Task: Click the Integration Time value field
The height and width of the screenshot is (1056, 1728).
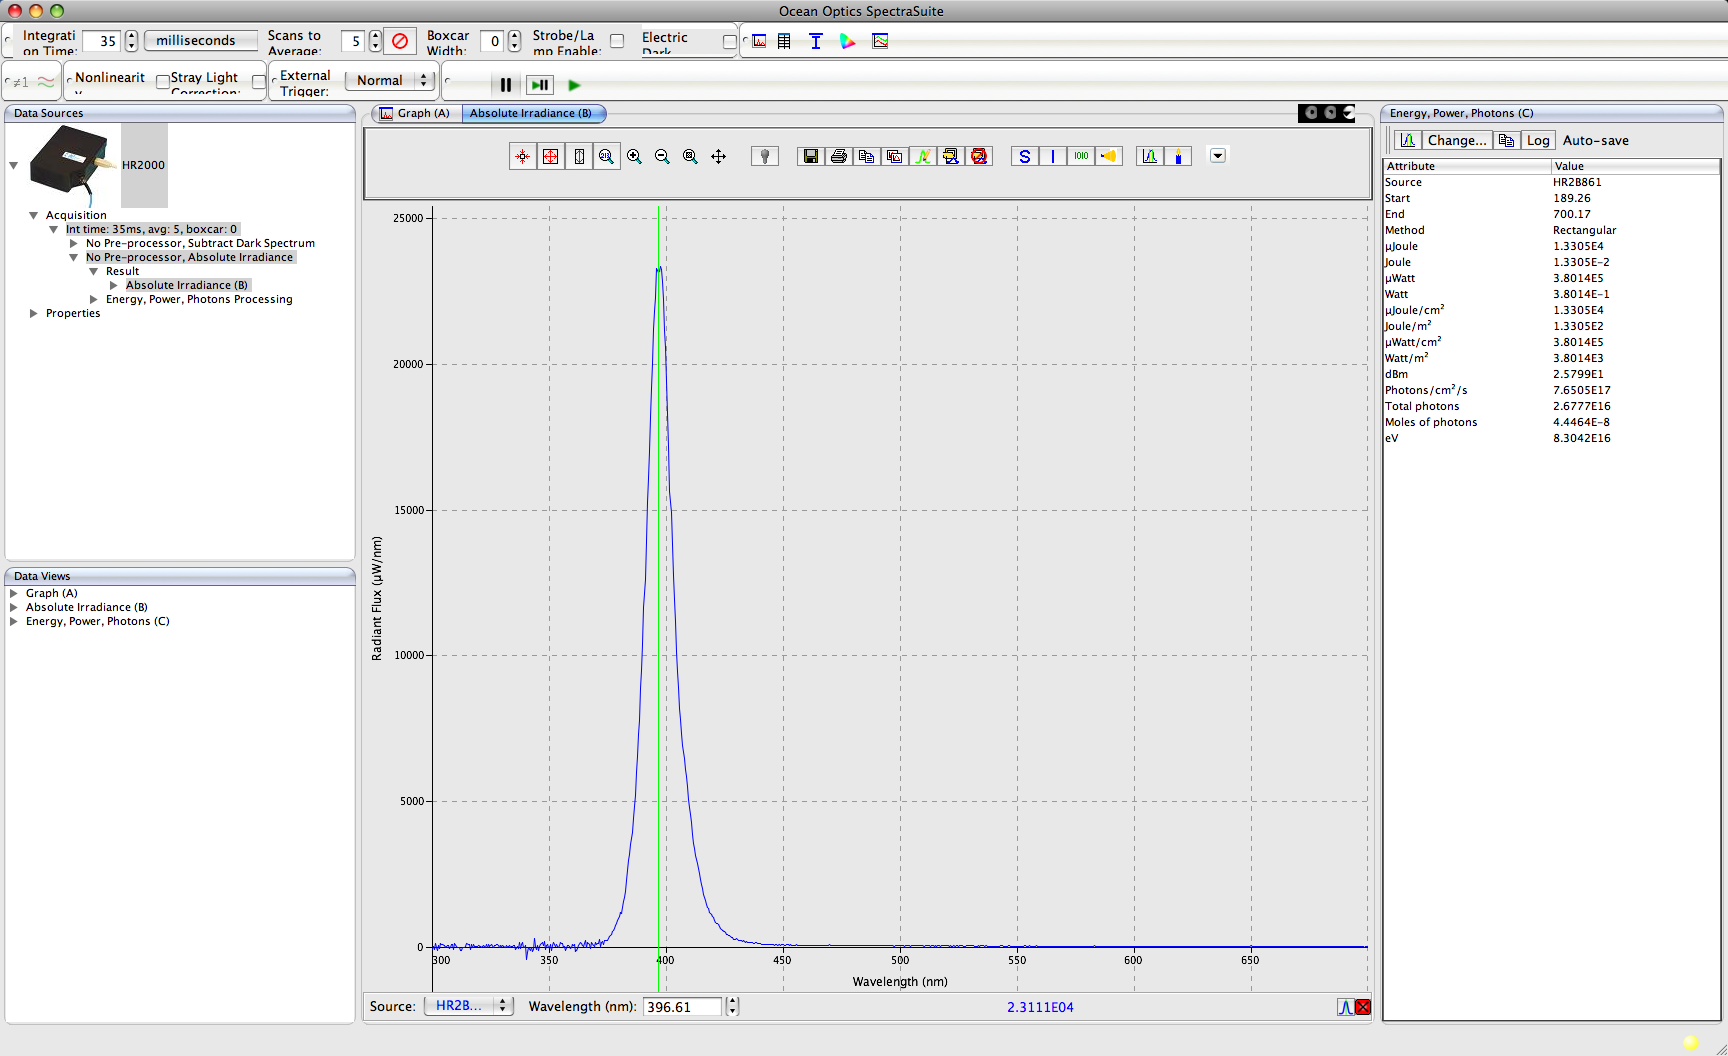Action: [102, 41]
